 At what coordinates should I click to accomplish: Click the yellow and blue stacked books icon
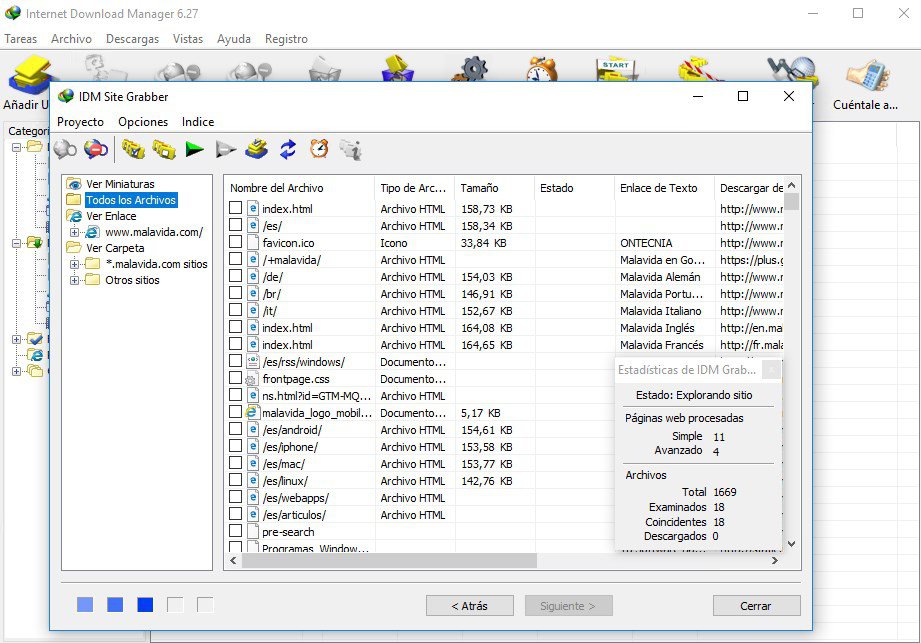click(257, 150)
